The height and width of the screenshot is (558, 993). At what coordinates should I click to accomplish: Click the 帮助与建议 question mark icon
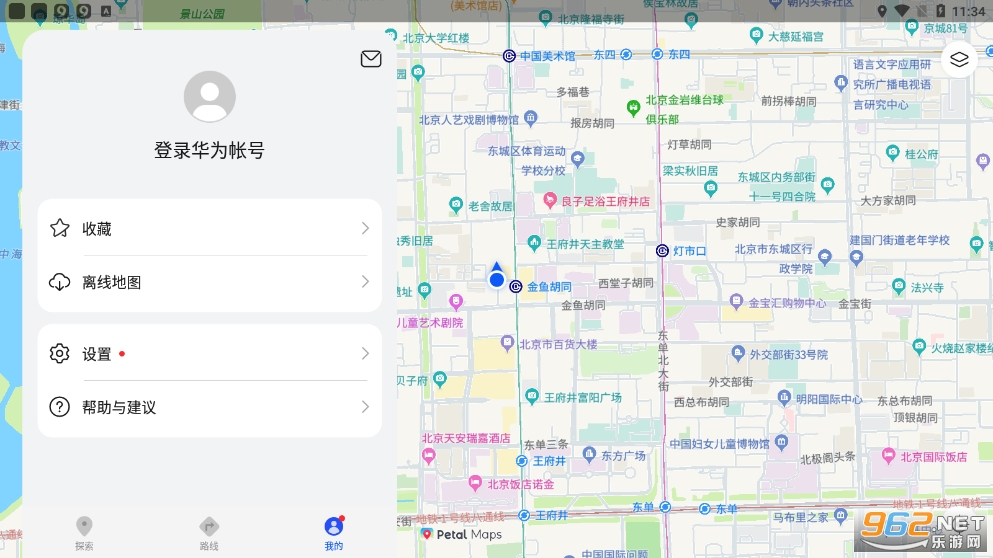tap(60, 407)
